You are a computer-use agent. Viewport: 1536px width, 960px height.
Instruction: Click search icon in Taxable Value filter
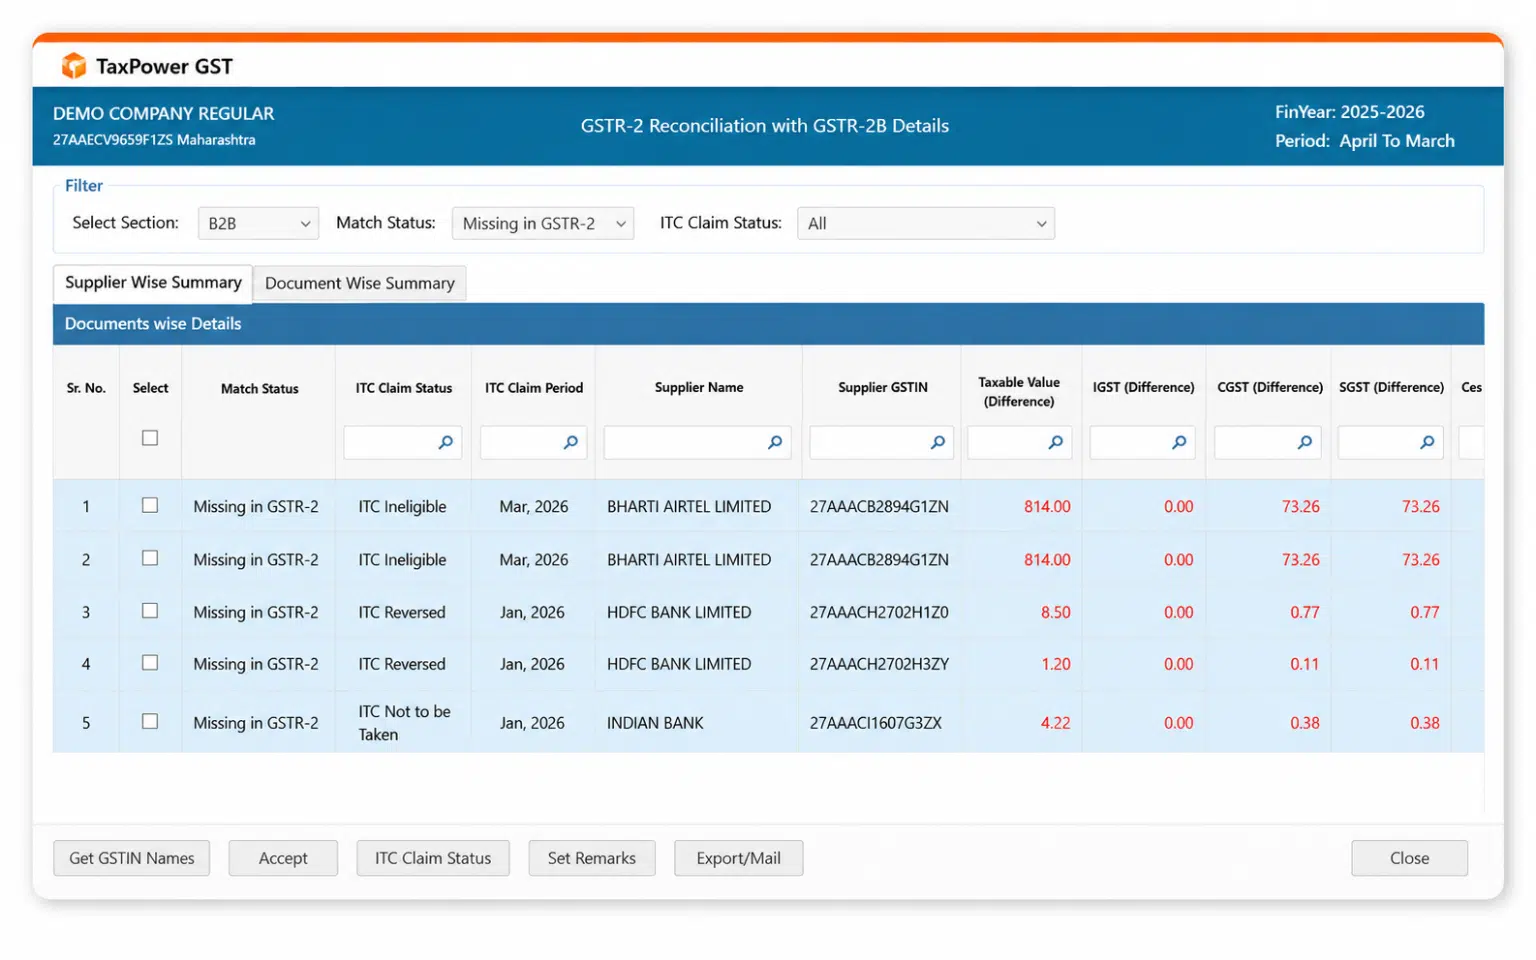coord(1056,442)
